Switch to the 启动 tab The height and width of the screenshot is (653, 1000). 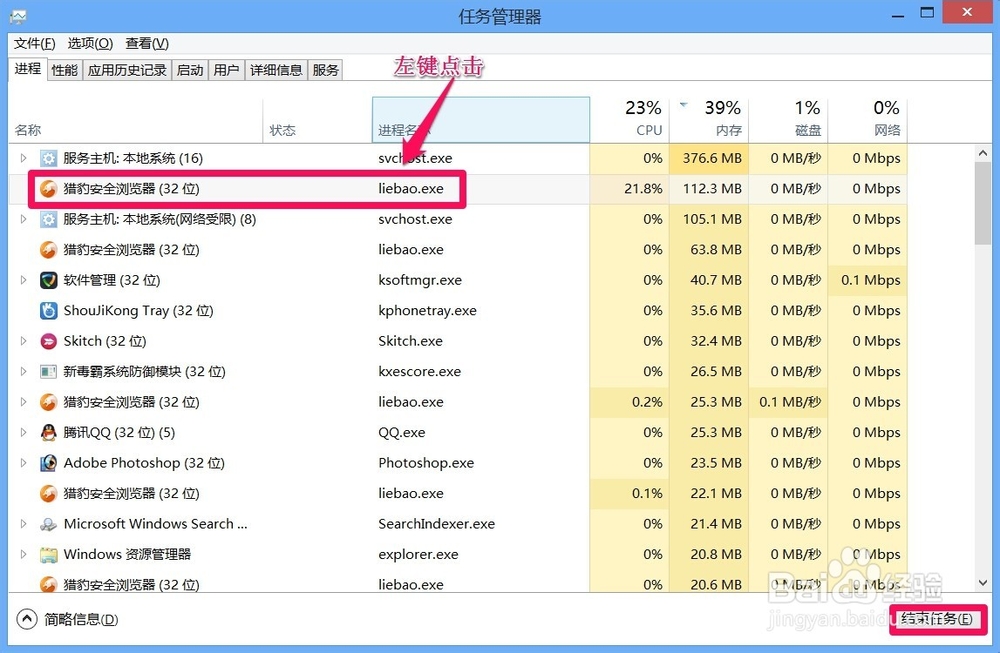click(189, 70)
